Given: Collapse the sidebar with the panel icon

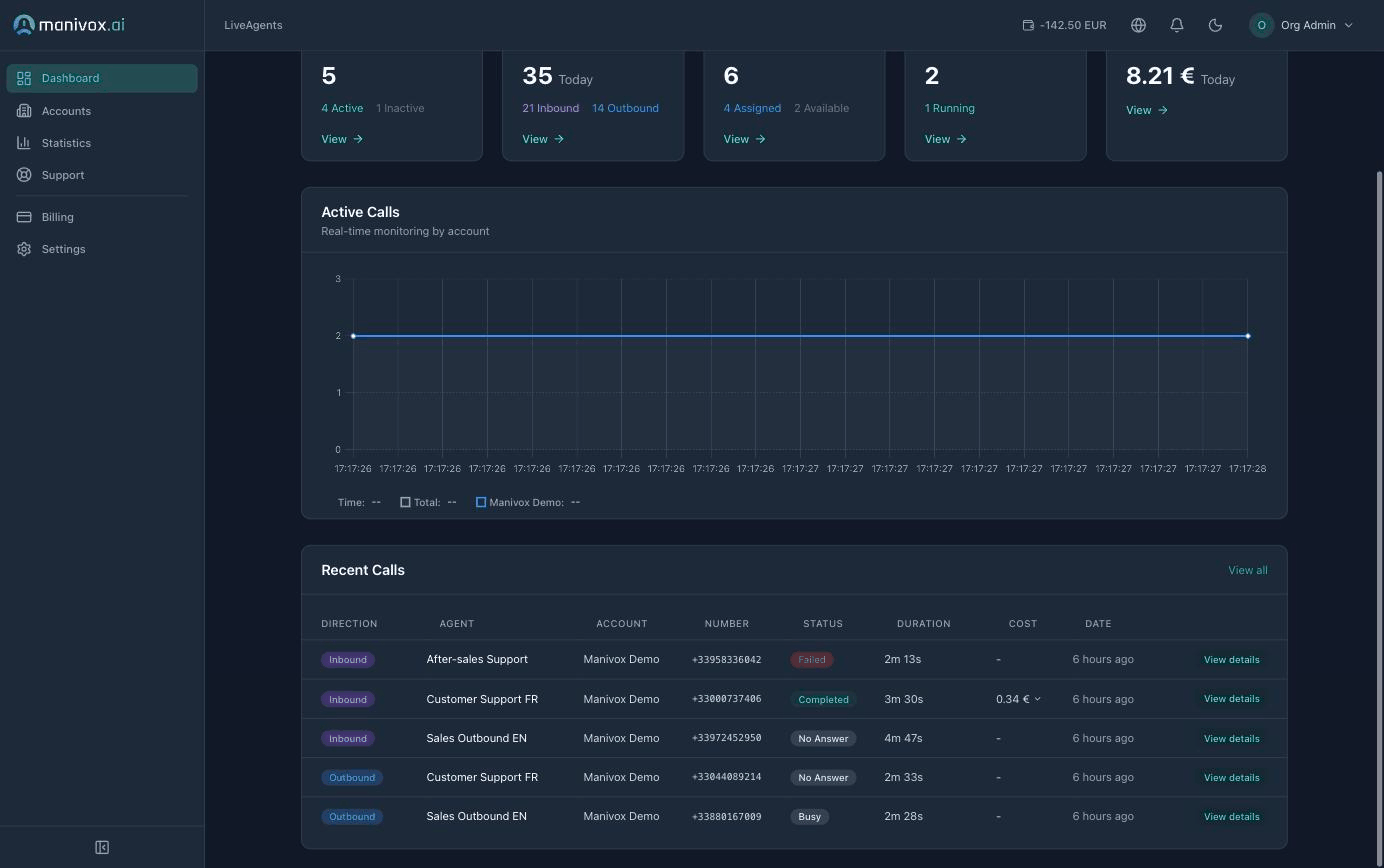Looking at the screenshot, I should click(102, 847).
